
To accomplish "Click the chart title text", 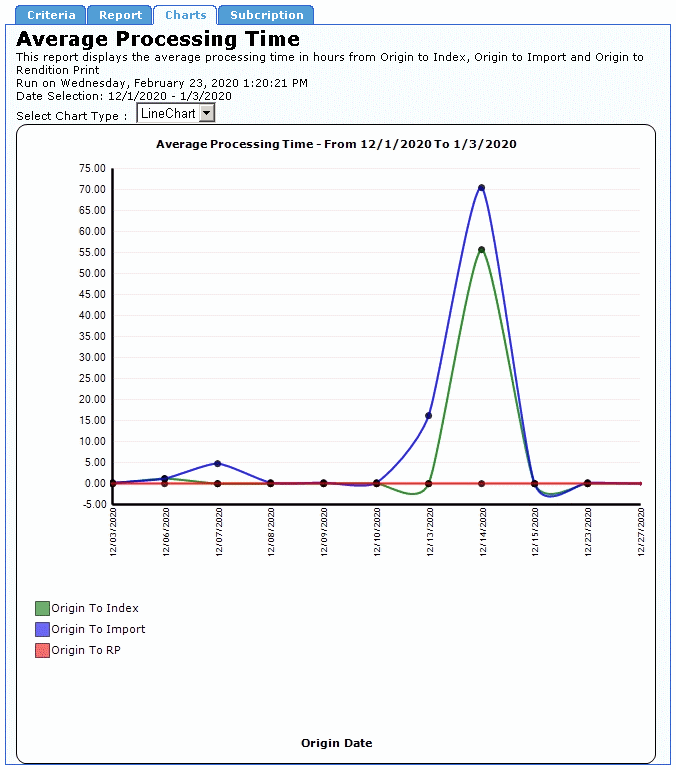I will coord(336,144).
